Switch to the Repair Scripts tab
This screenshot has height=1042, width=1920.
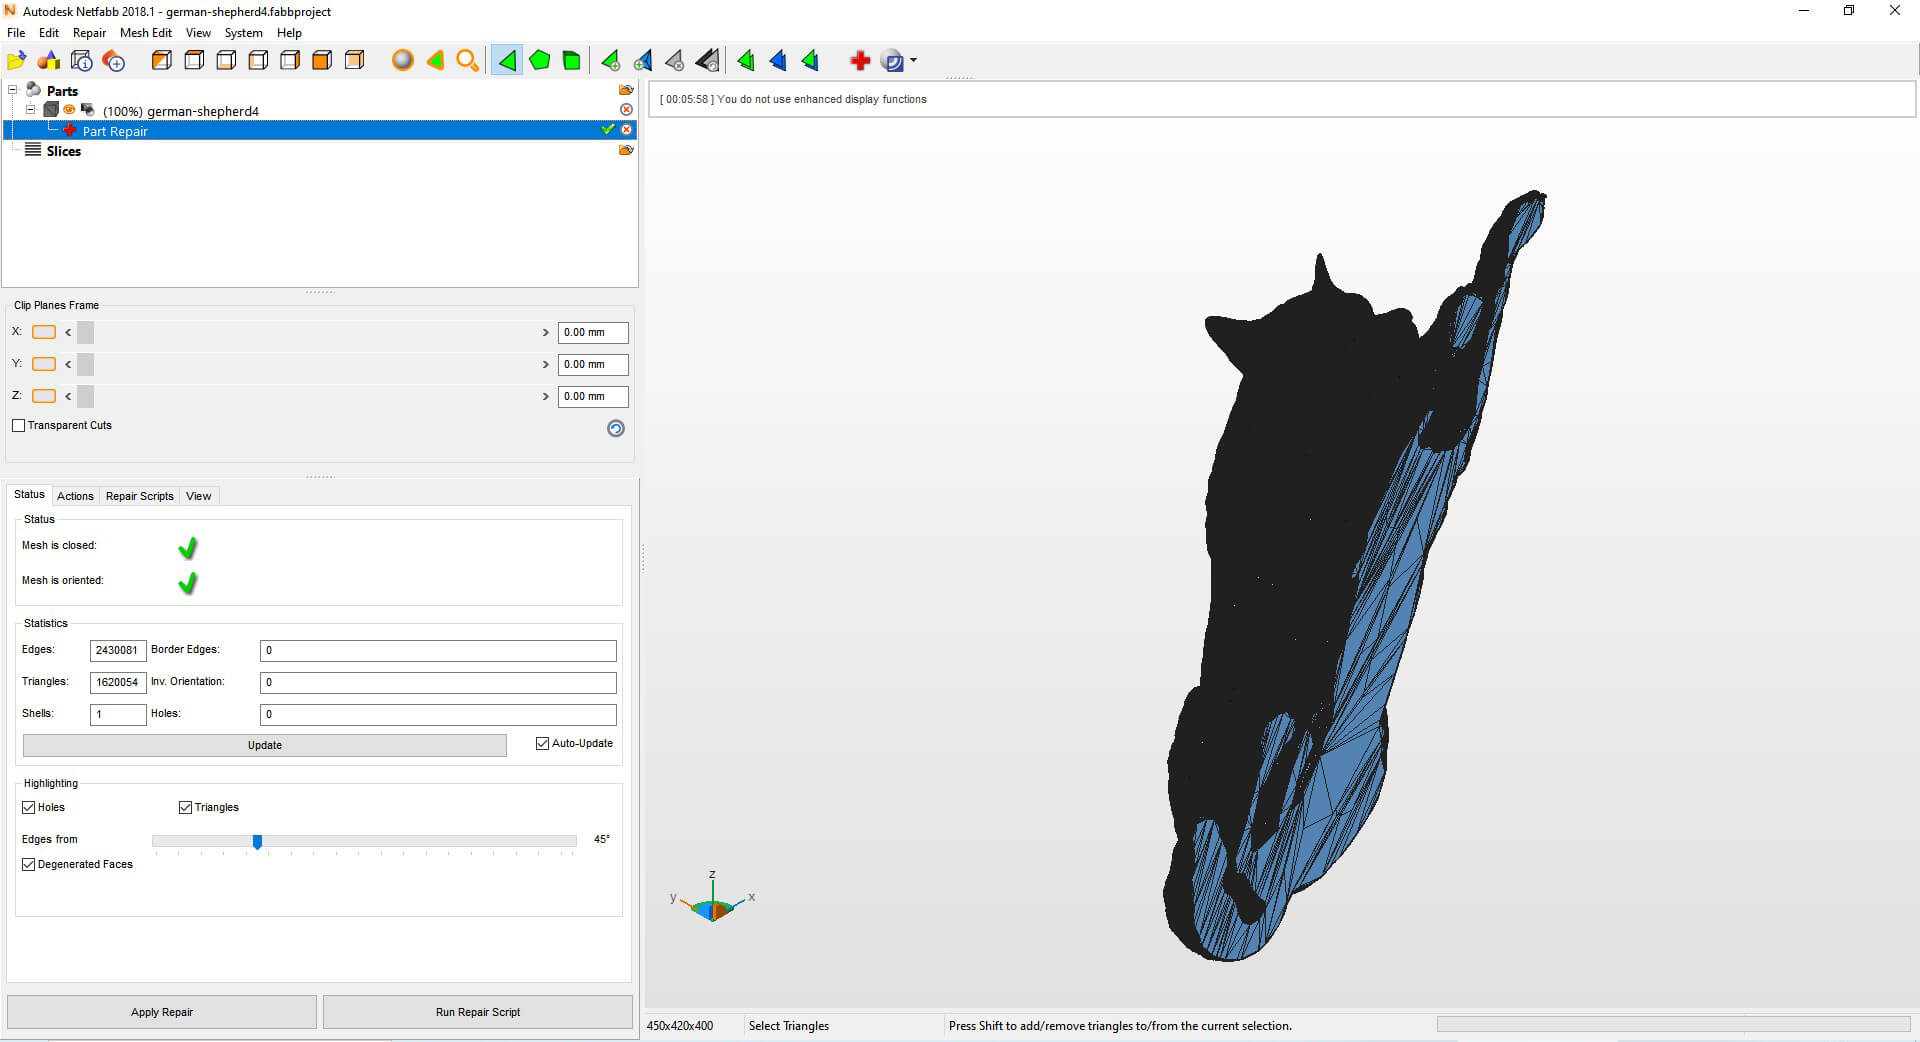click(140, 496)
